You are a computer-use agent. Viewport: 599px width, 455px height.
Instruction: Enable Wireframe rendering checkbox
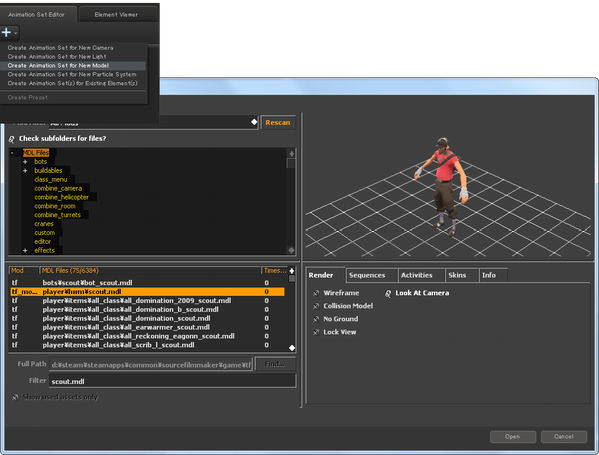[x=316, y=293]
